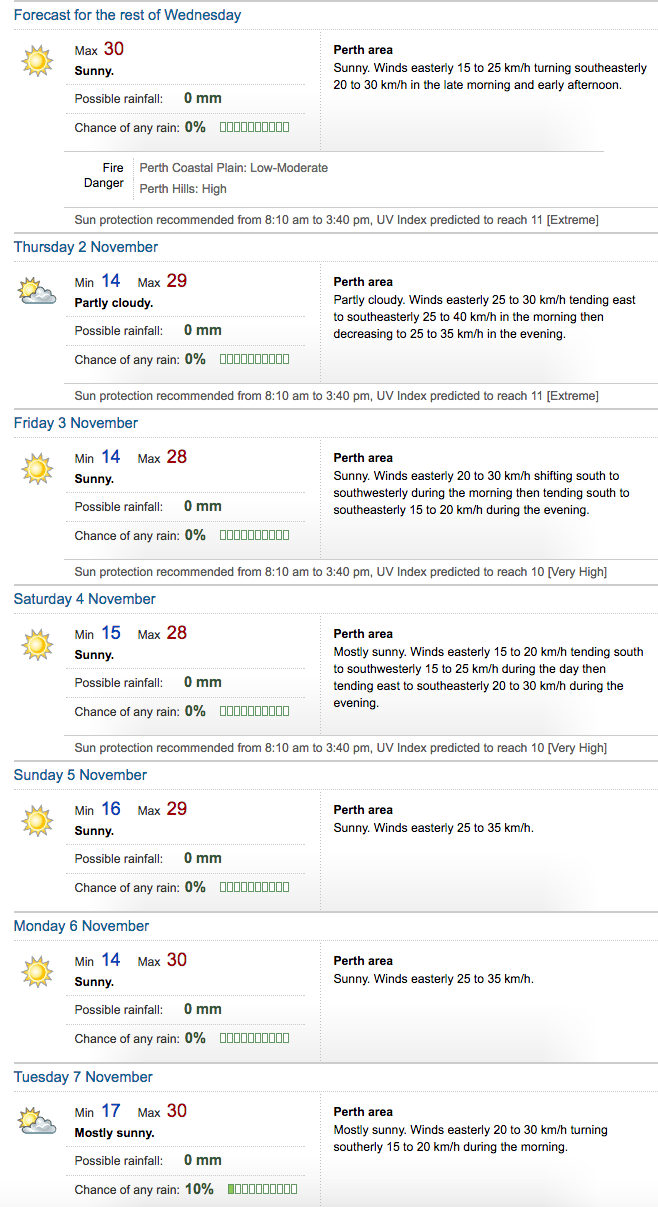Click the sun icon for Saturday 4 November

click(37, 644)
